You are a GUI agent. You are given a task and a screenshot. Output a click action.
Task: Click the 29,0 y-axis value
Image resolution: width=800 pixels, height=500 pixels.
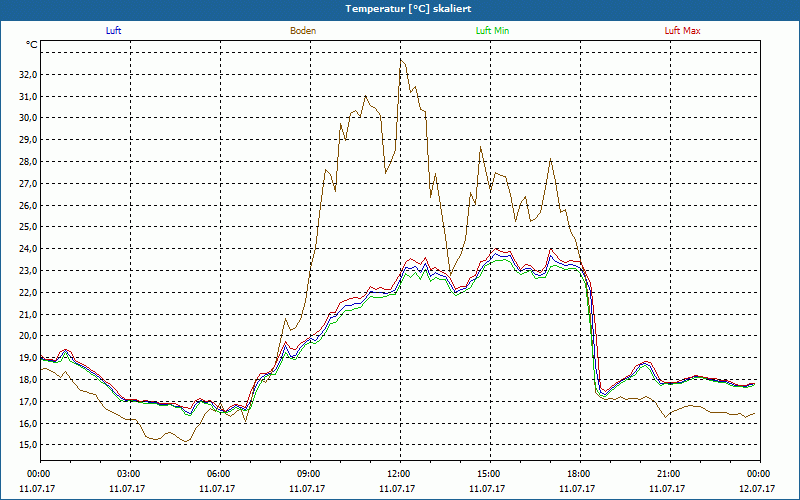pos(28,140)
